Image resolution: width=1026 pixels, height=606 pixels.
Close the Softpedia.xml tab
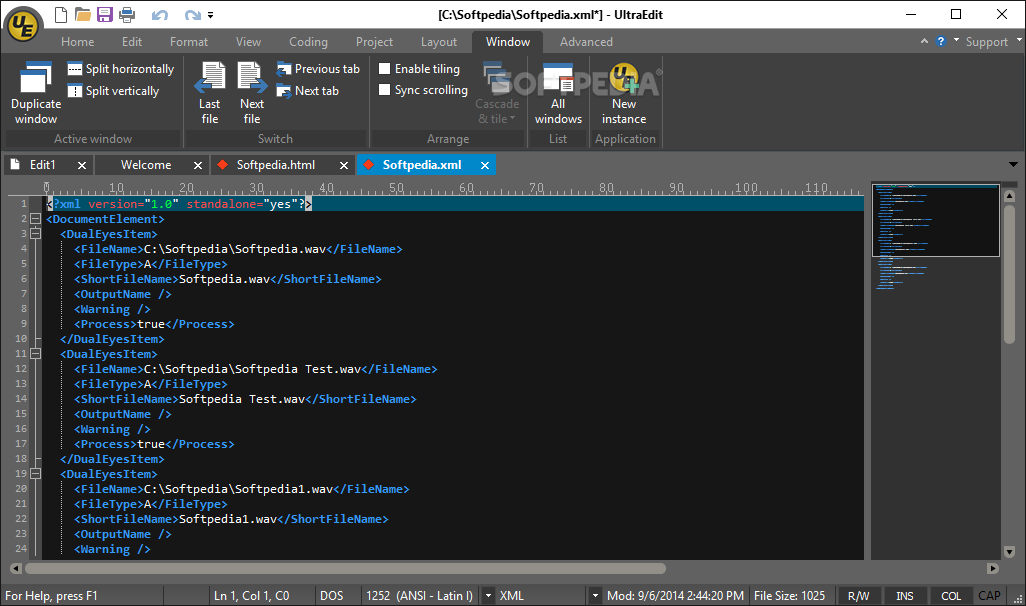[485, 166]
